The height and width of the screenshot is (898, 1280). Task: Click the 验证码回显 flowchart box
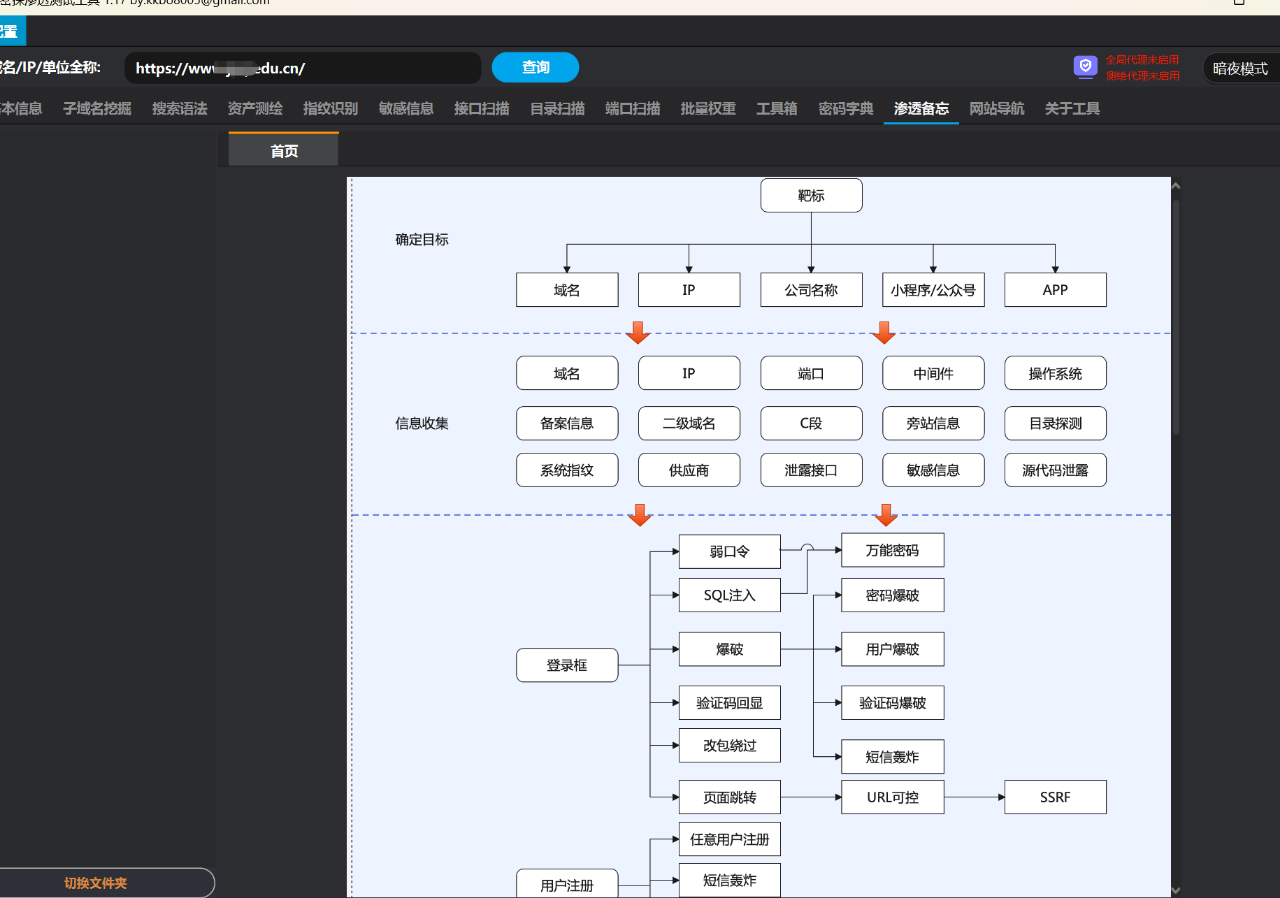coord(729,703)
